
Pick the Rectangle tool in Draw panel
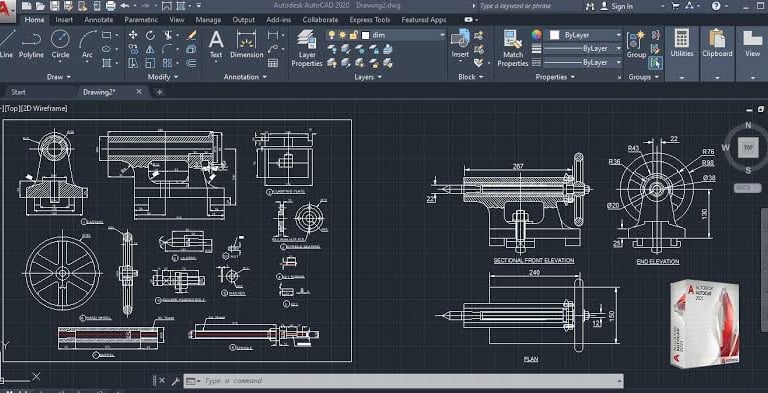pyautogui.click(x=106, y=35)
